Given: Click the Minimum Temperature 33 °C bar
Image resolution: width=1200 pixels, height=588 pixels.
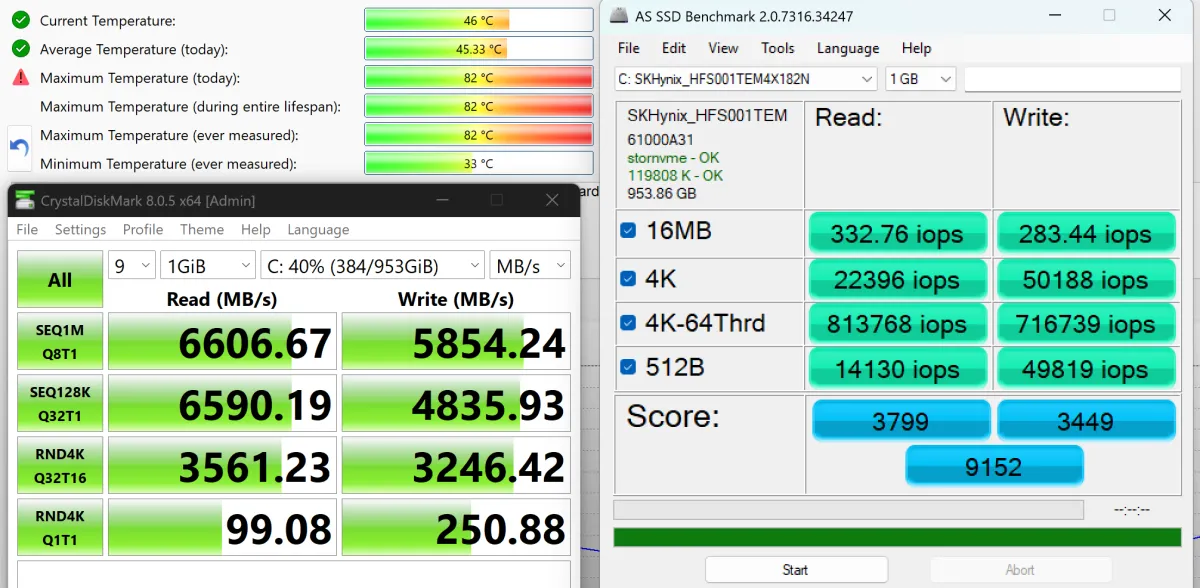Looking at the screenshot, I should [x=479, y=164].
